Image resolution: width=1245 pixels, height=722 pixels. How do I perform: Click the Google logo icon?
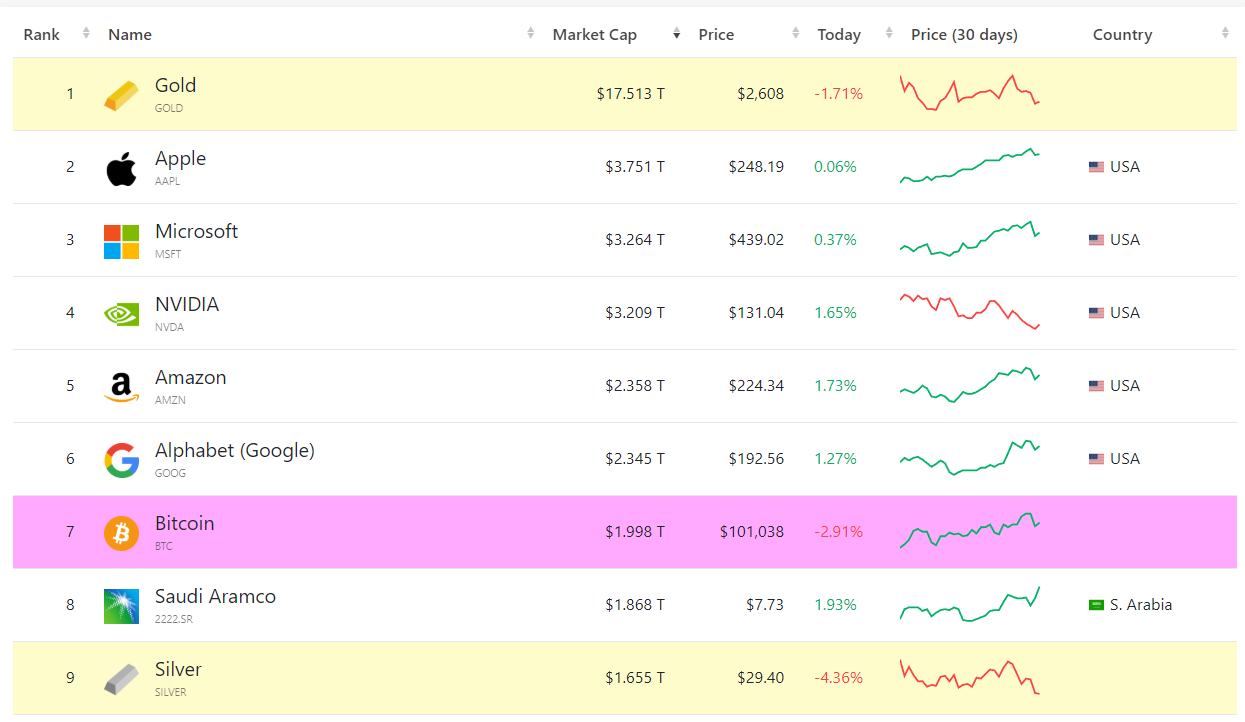point(121,460)
